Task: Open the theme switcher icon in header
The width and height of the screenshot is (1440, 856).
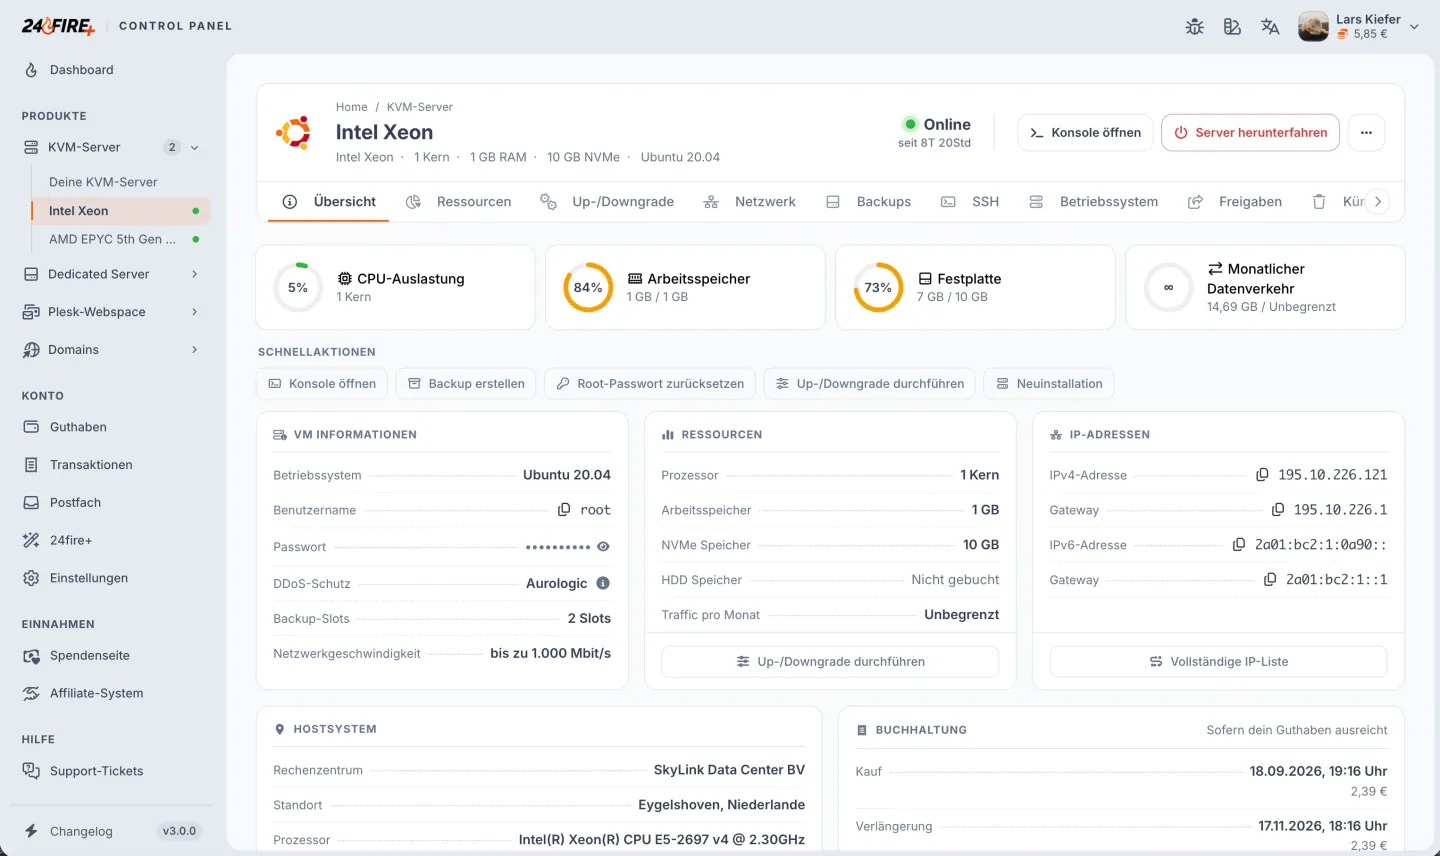Action: click(x=1232, y=27)
